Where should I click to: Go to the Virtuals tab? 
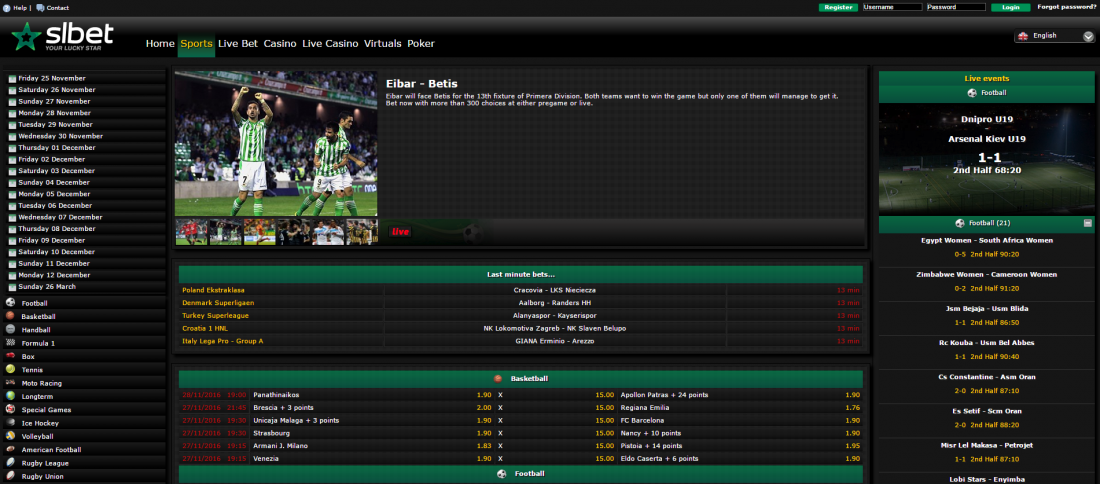(x=383, y=43)
